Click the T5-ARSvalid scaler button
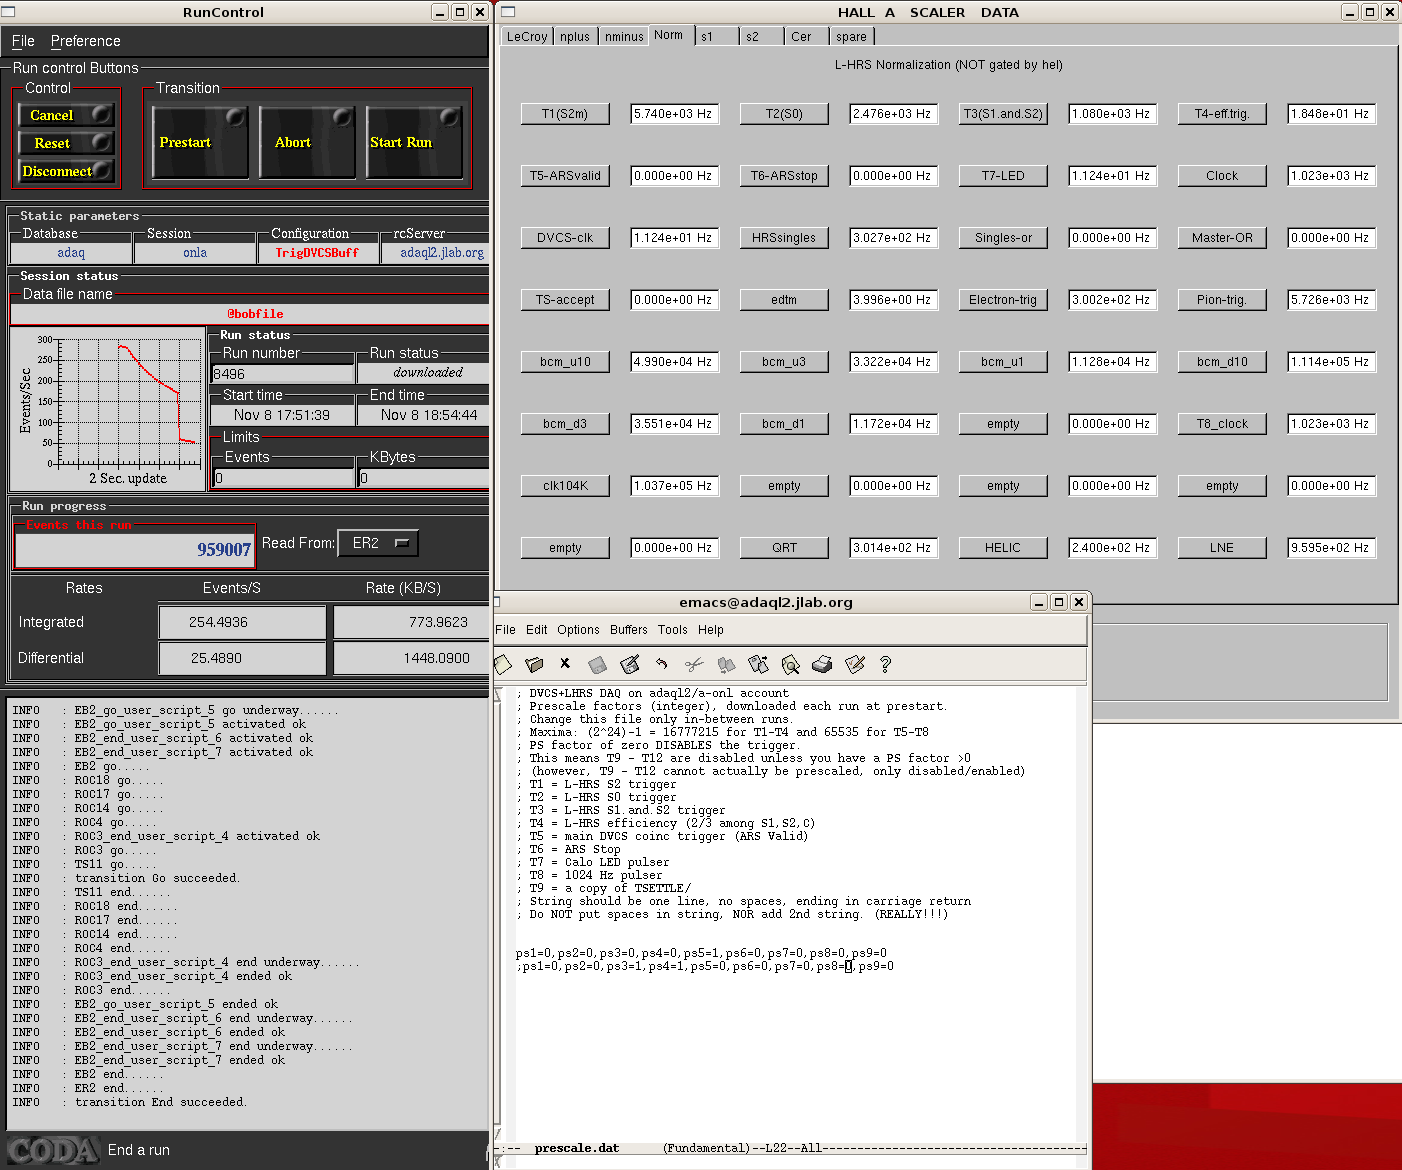 coord(565,176)
